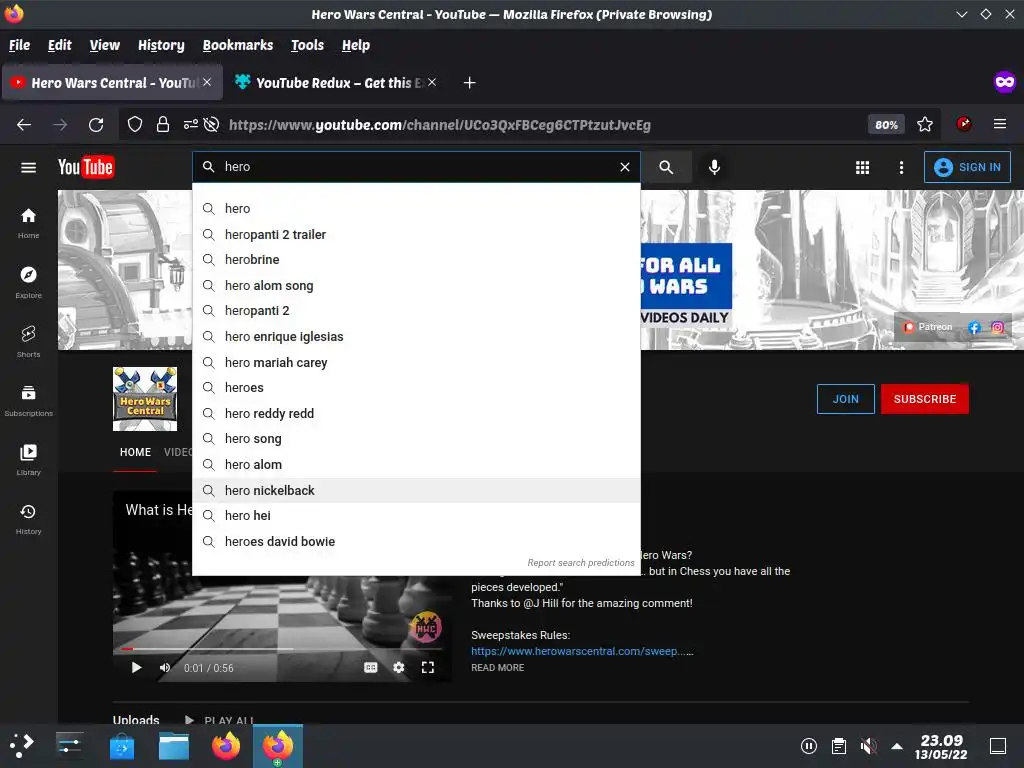Subscribe to Hero Wars Central
The width and height of the screenshot is (1024, 768).
coord(925,399)
